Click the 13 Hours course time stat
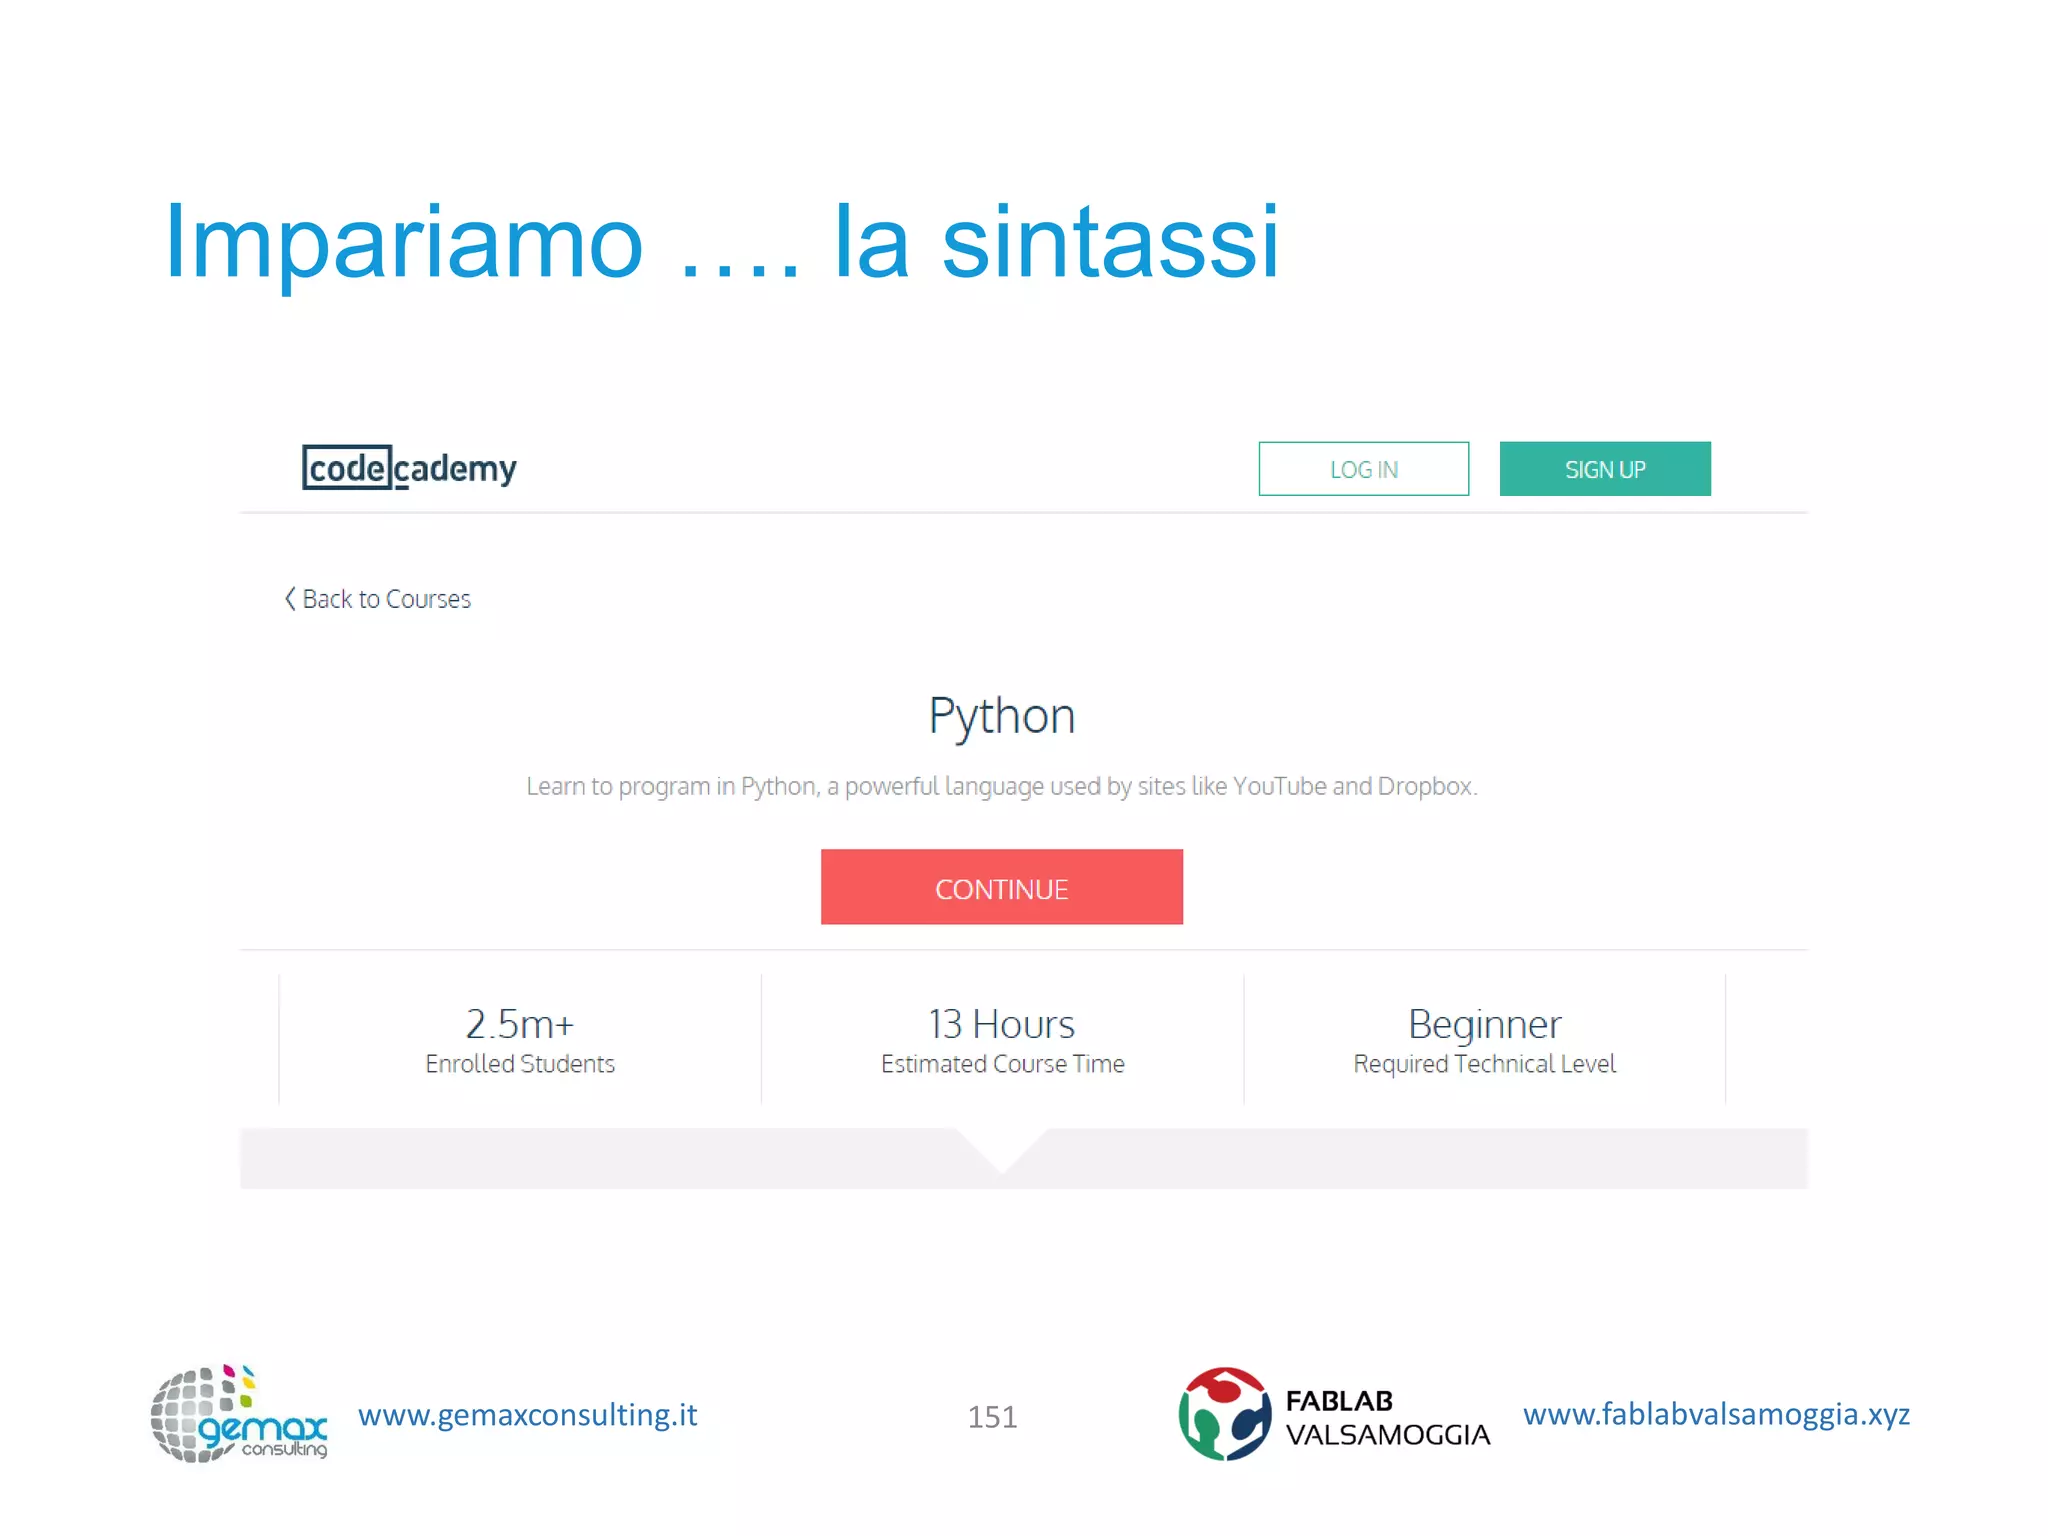2048x1536 pixels. click(1002, 1040)
